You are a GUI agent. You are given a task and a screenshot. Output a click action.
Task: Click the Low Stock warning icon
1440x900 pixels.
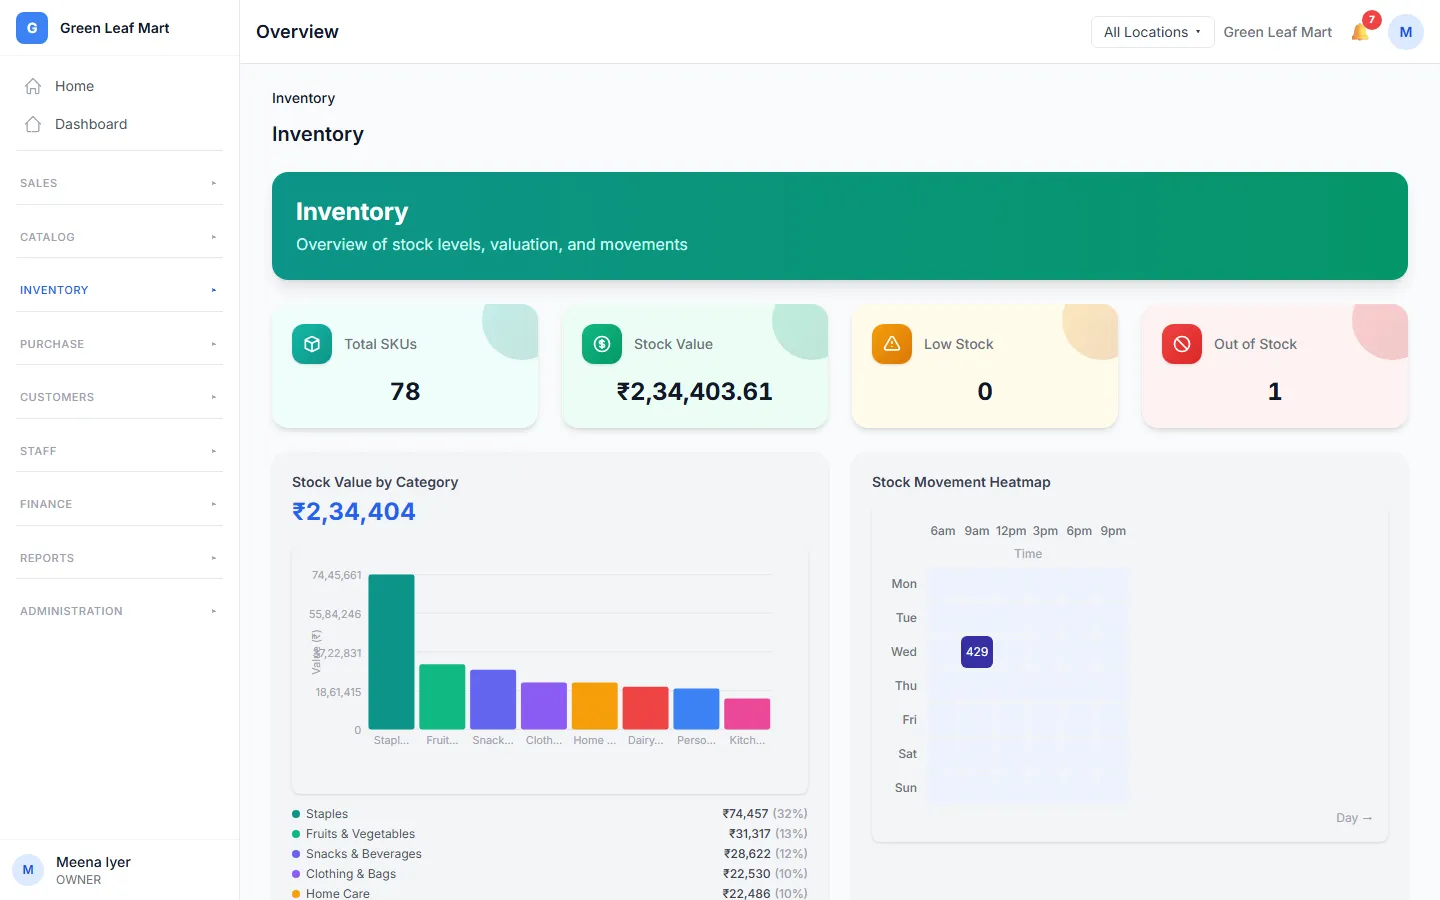pos(892,344)
